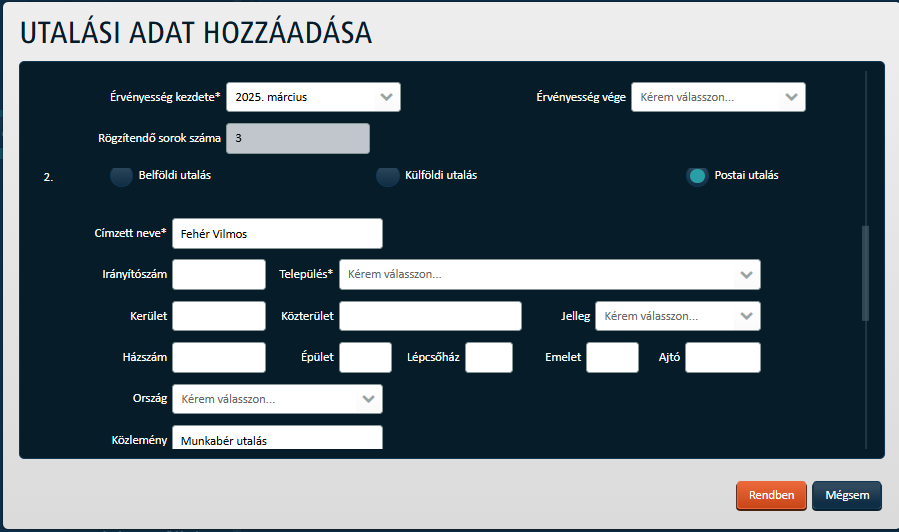Click into the Irányítószám field

point(219,275)
